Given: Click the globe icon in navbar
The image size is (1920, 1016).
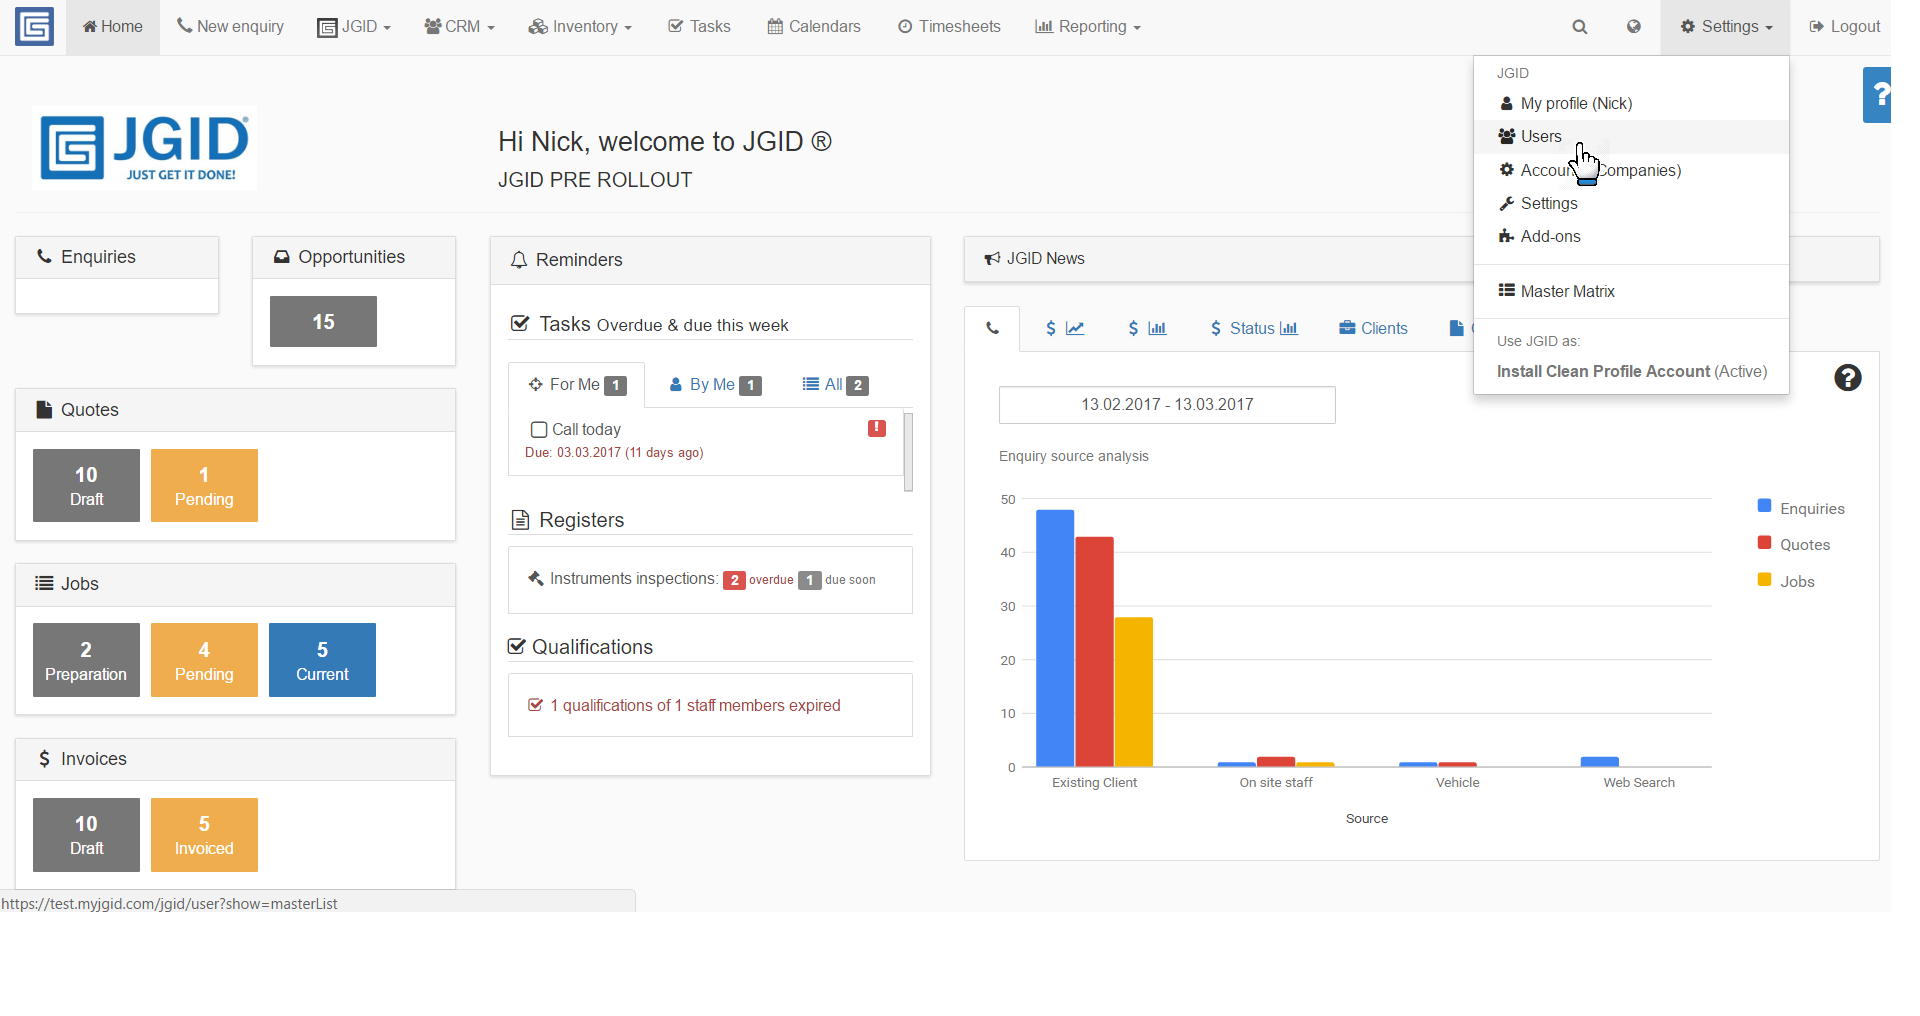Looking at the screenshot, I should [1634, 27].
